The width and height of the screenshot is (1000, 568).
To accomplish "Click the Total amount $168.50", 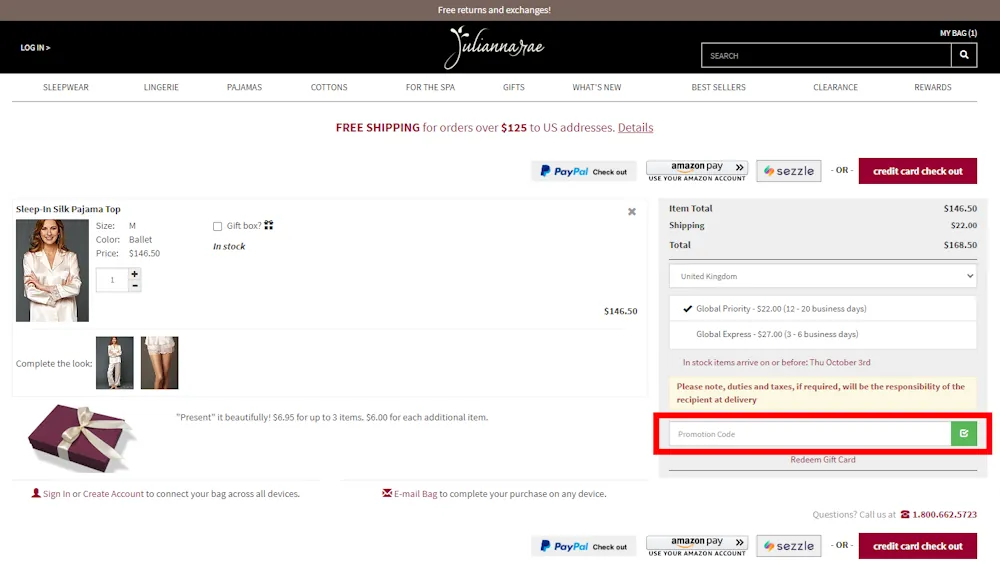I will [x=960, y=245].
